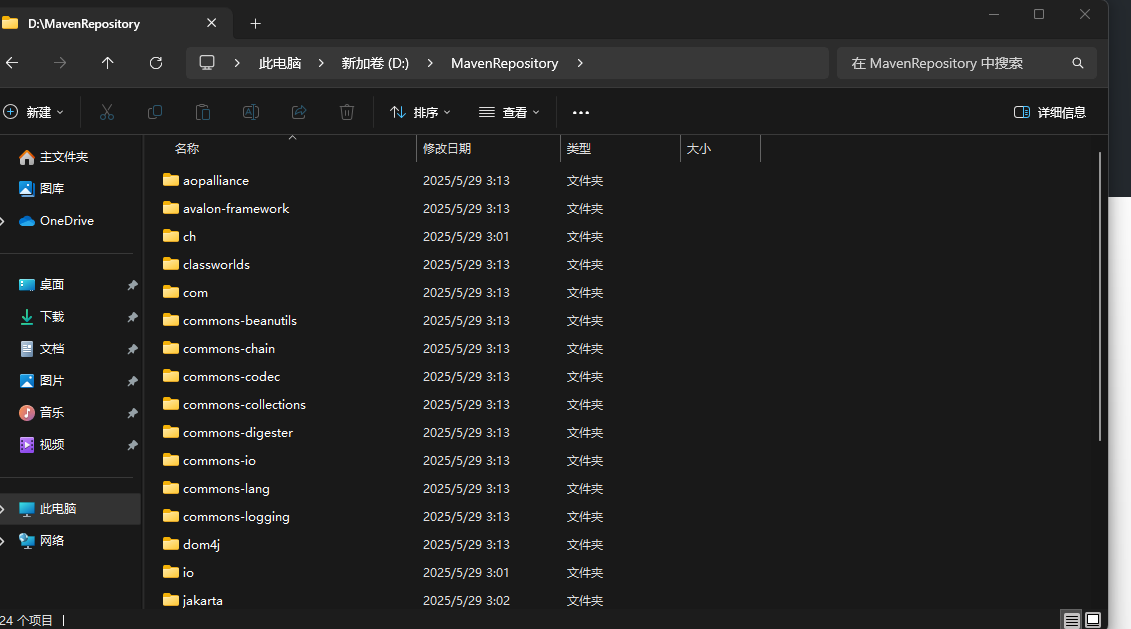This screenshot has height=629, width=1131.
Task: Open the 新建 dropdown menu
Action: (x=34, y=113)
